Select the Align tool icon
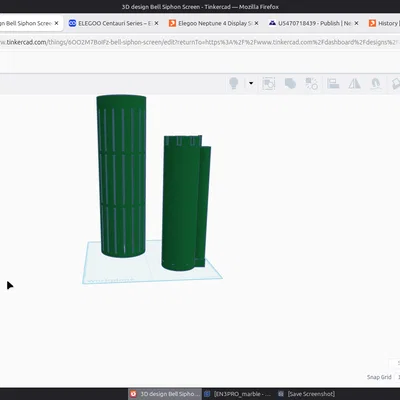Viewport: 400px width, 400px height. coord(333,84)
